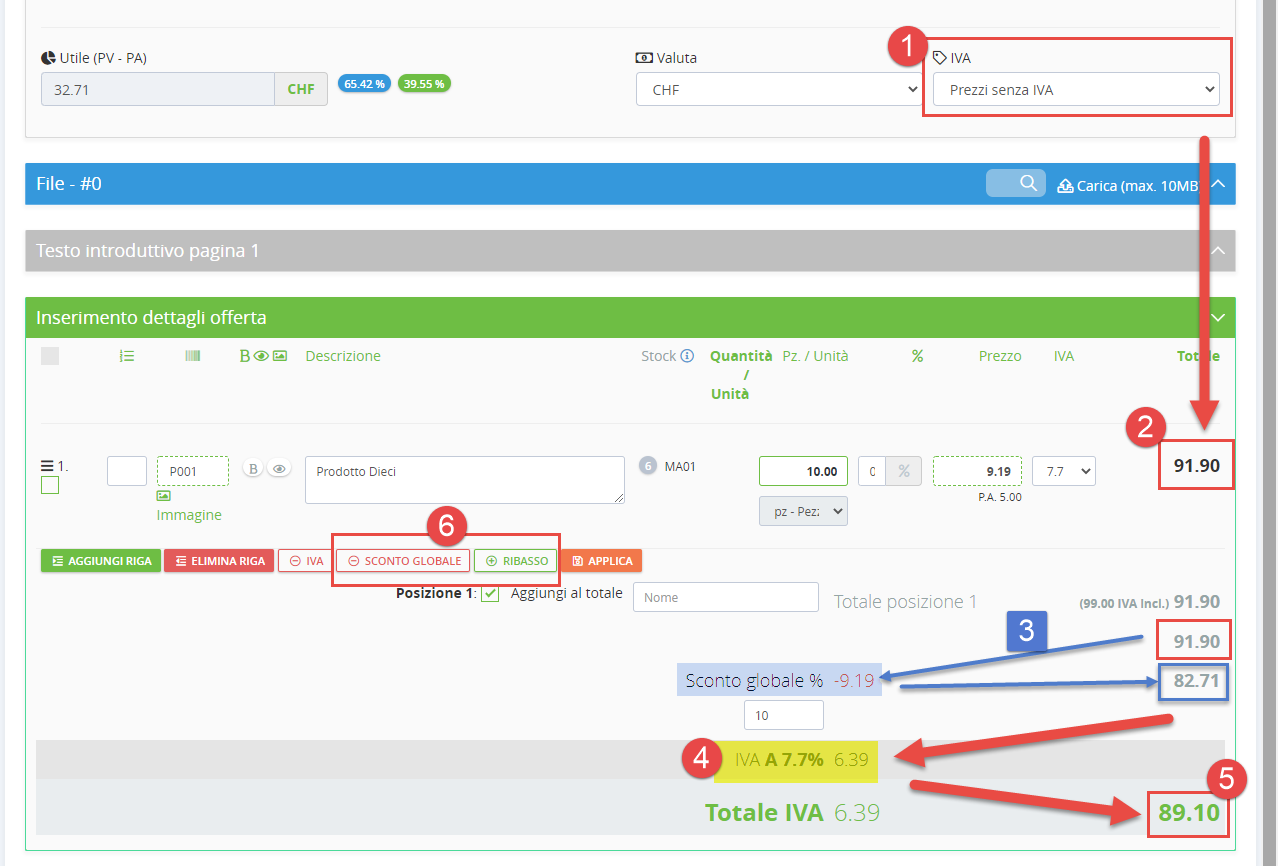Click the Immagine picture icon under P001
The width and height of the screenshot is (1278, 866).
click(x=163, y=495)
